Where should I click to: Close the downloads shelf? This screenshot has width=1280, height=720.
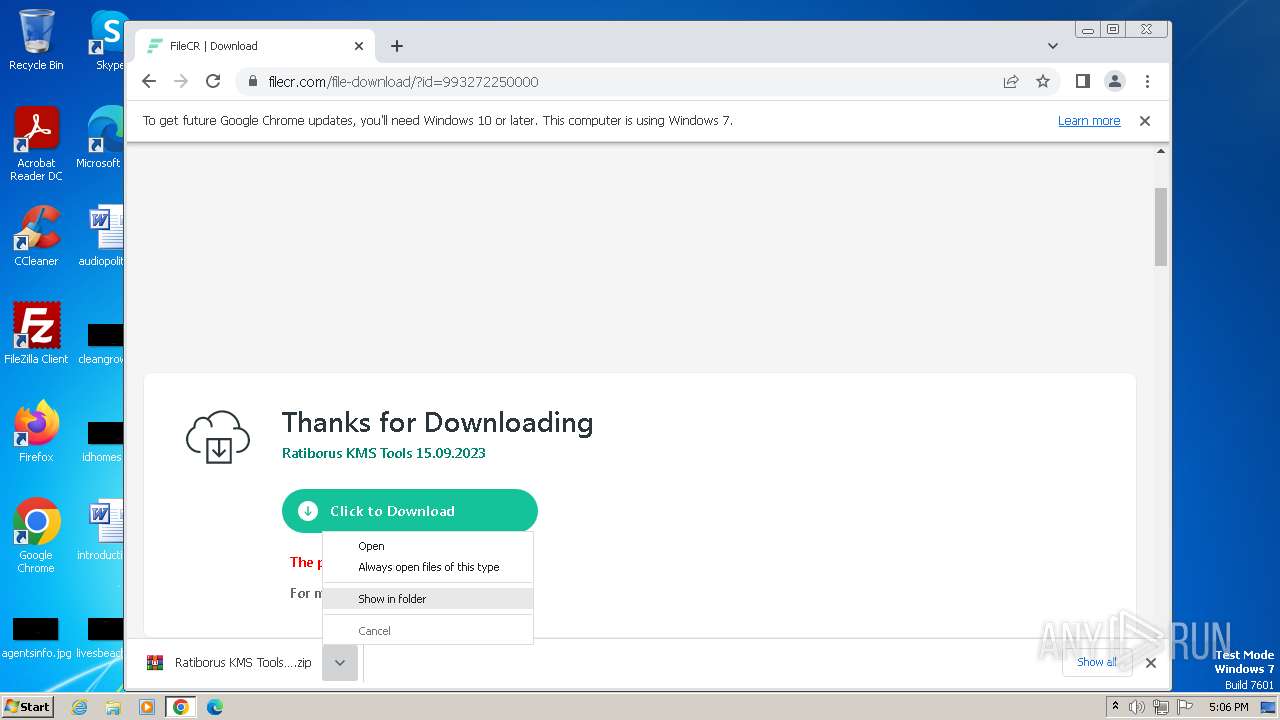tap(1151, 663)
